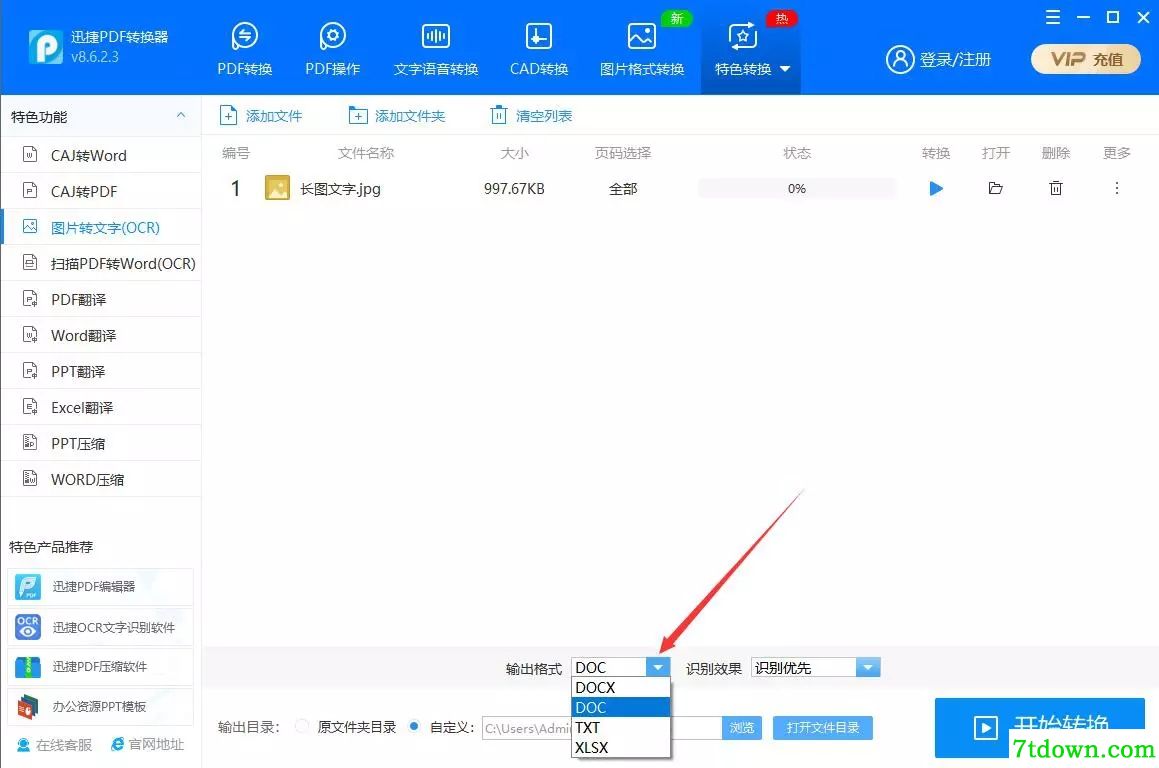Click 清空列表 trash button
Screen dimensions: 1159x768
pos(531,116)
